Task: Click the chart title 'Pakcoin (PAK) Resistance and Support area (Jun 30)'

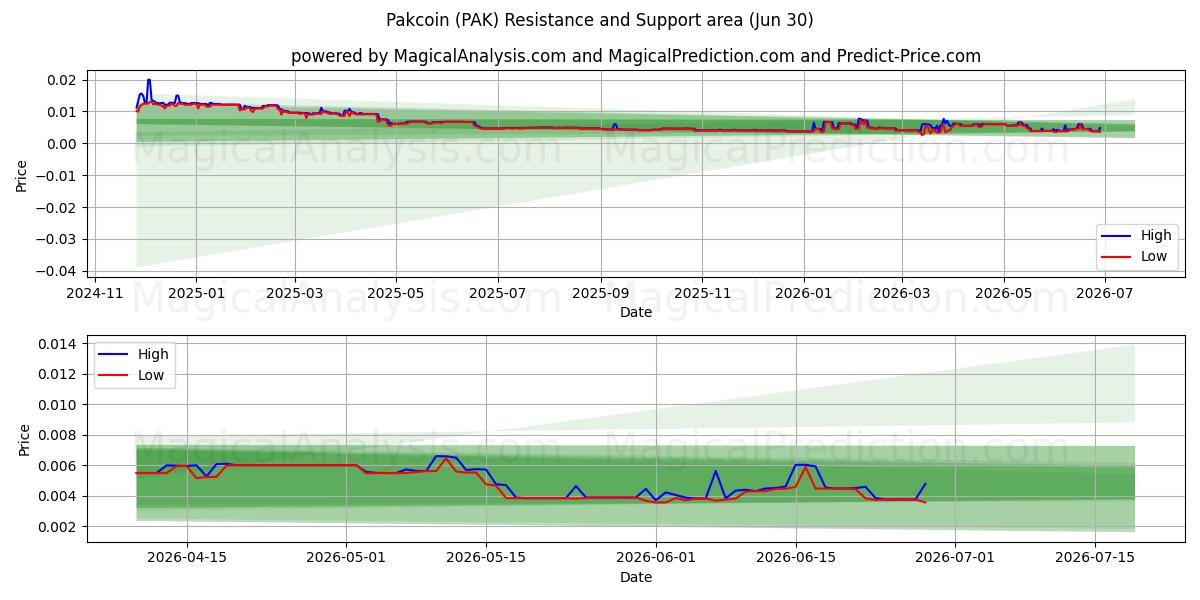Action: [600, 20]
